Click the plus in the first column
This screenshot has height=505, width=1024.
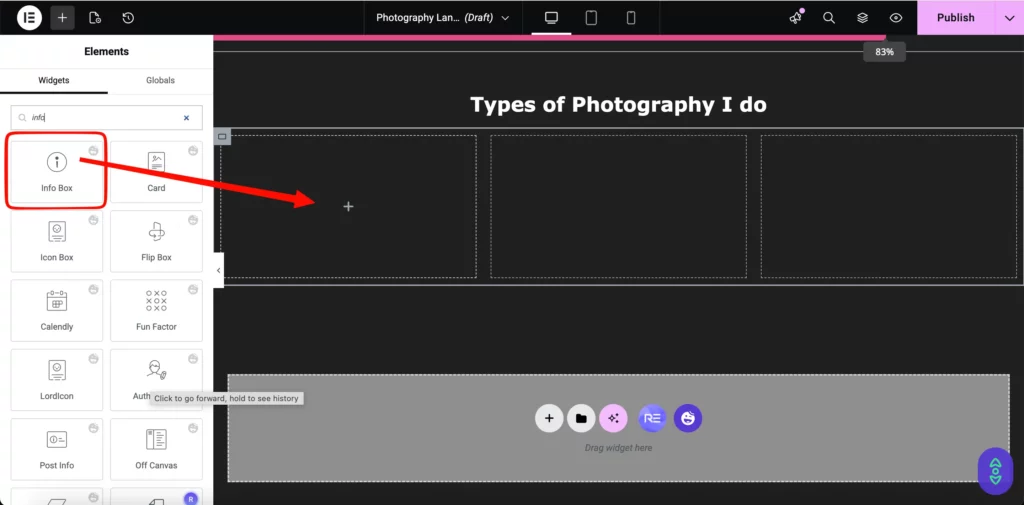pos(348,206)
